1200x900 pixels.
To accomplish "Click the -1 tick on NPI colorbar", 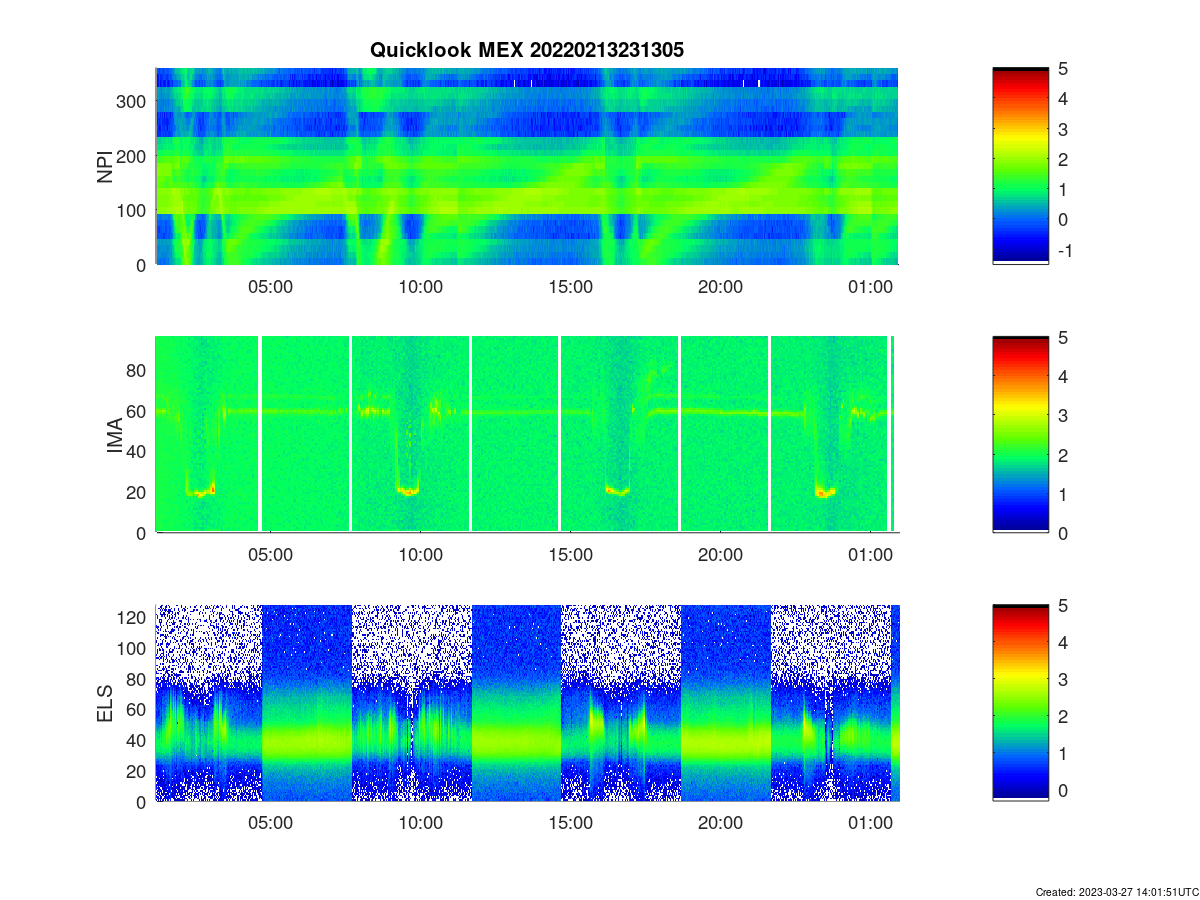I will pos(1065,251).
